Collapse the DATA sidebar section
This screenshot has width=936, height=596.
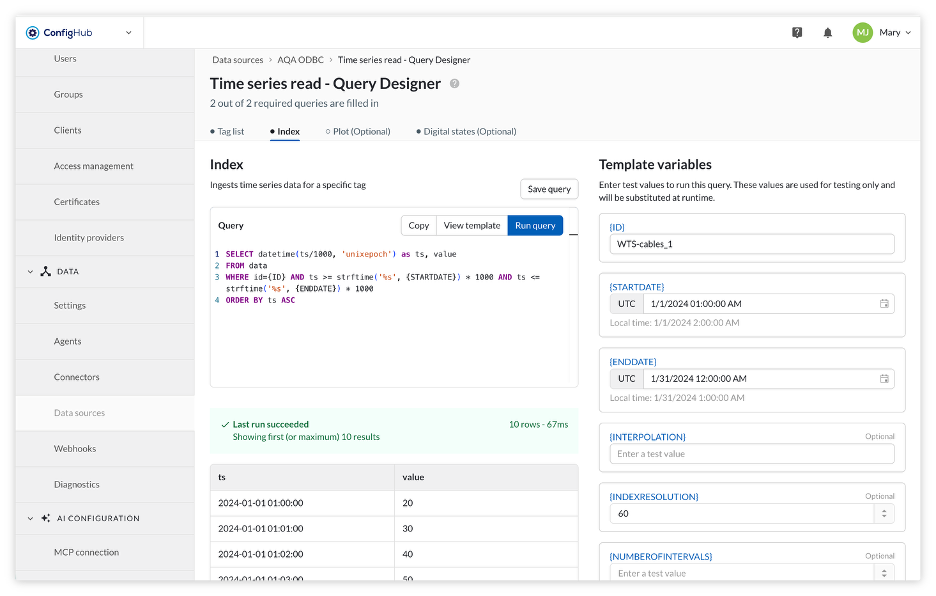pyautogui.click(x=30, y=272)
